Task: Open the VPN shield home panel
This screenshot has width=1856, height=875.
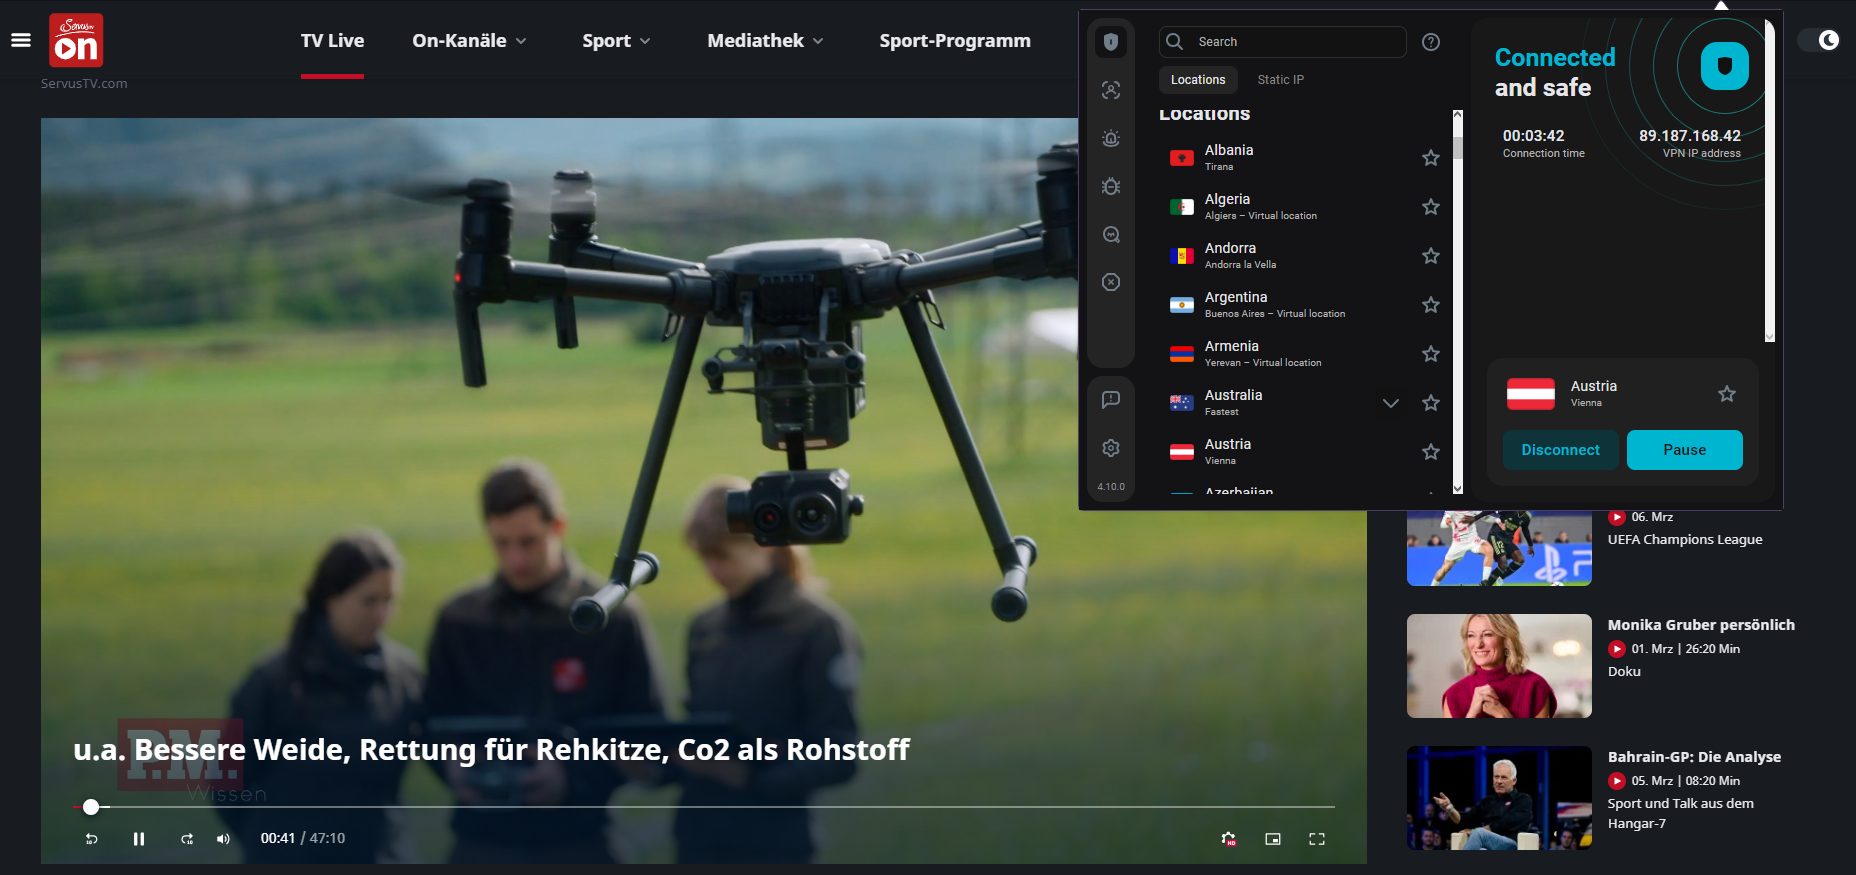Action: (x=1111, y=42)
